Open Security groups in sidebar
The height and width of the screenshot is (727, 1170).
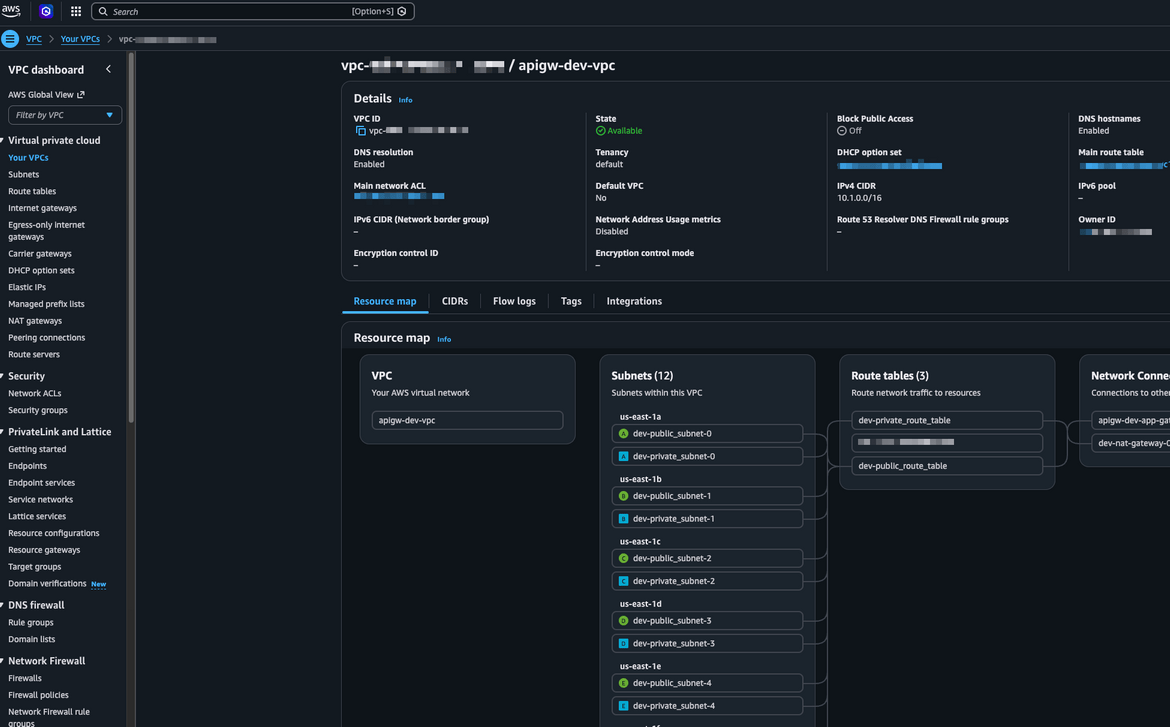point(38,411)
